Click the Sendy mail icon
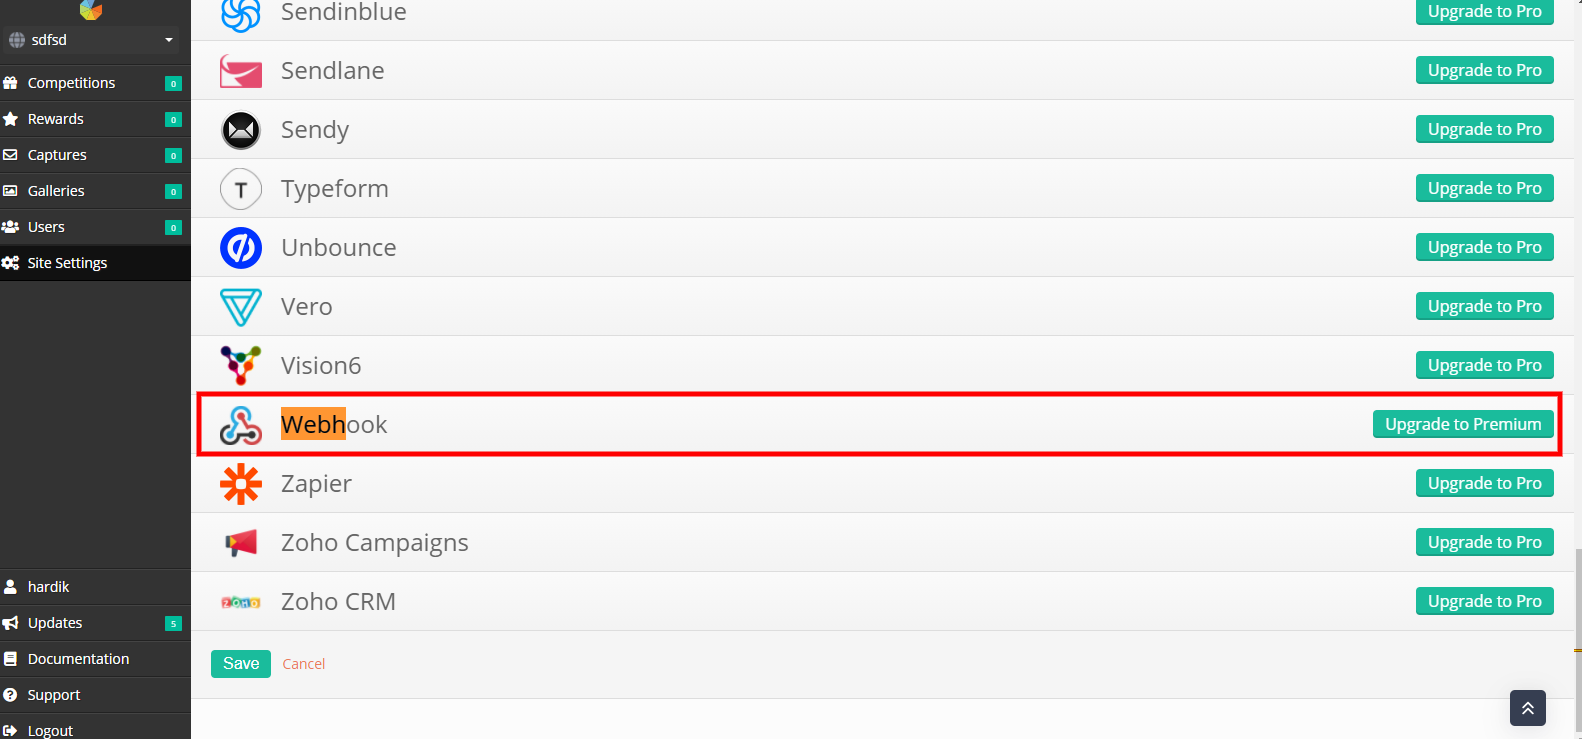 (241, 130)
